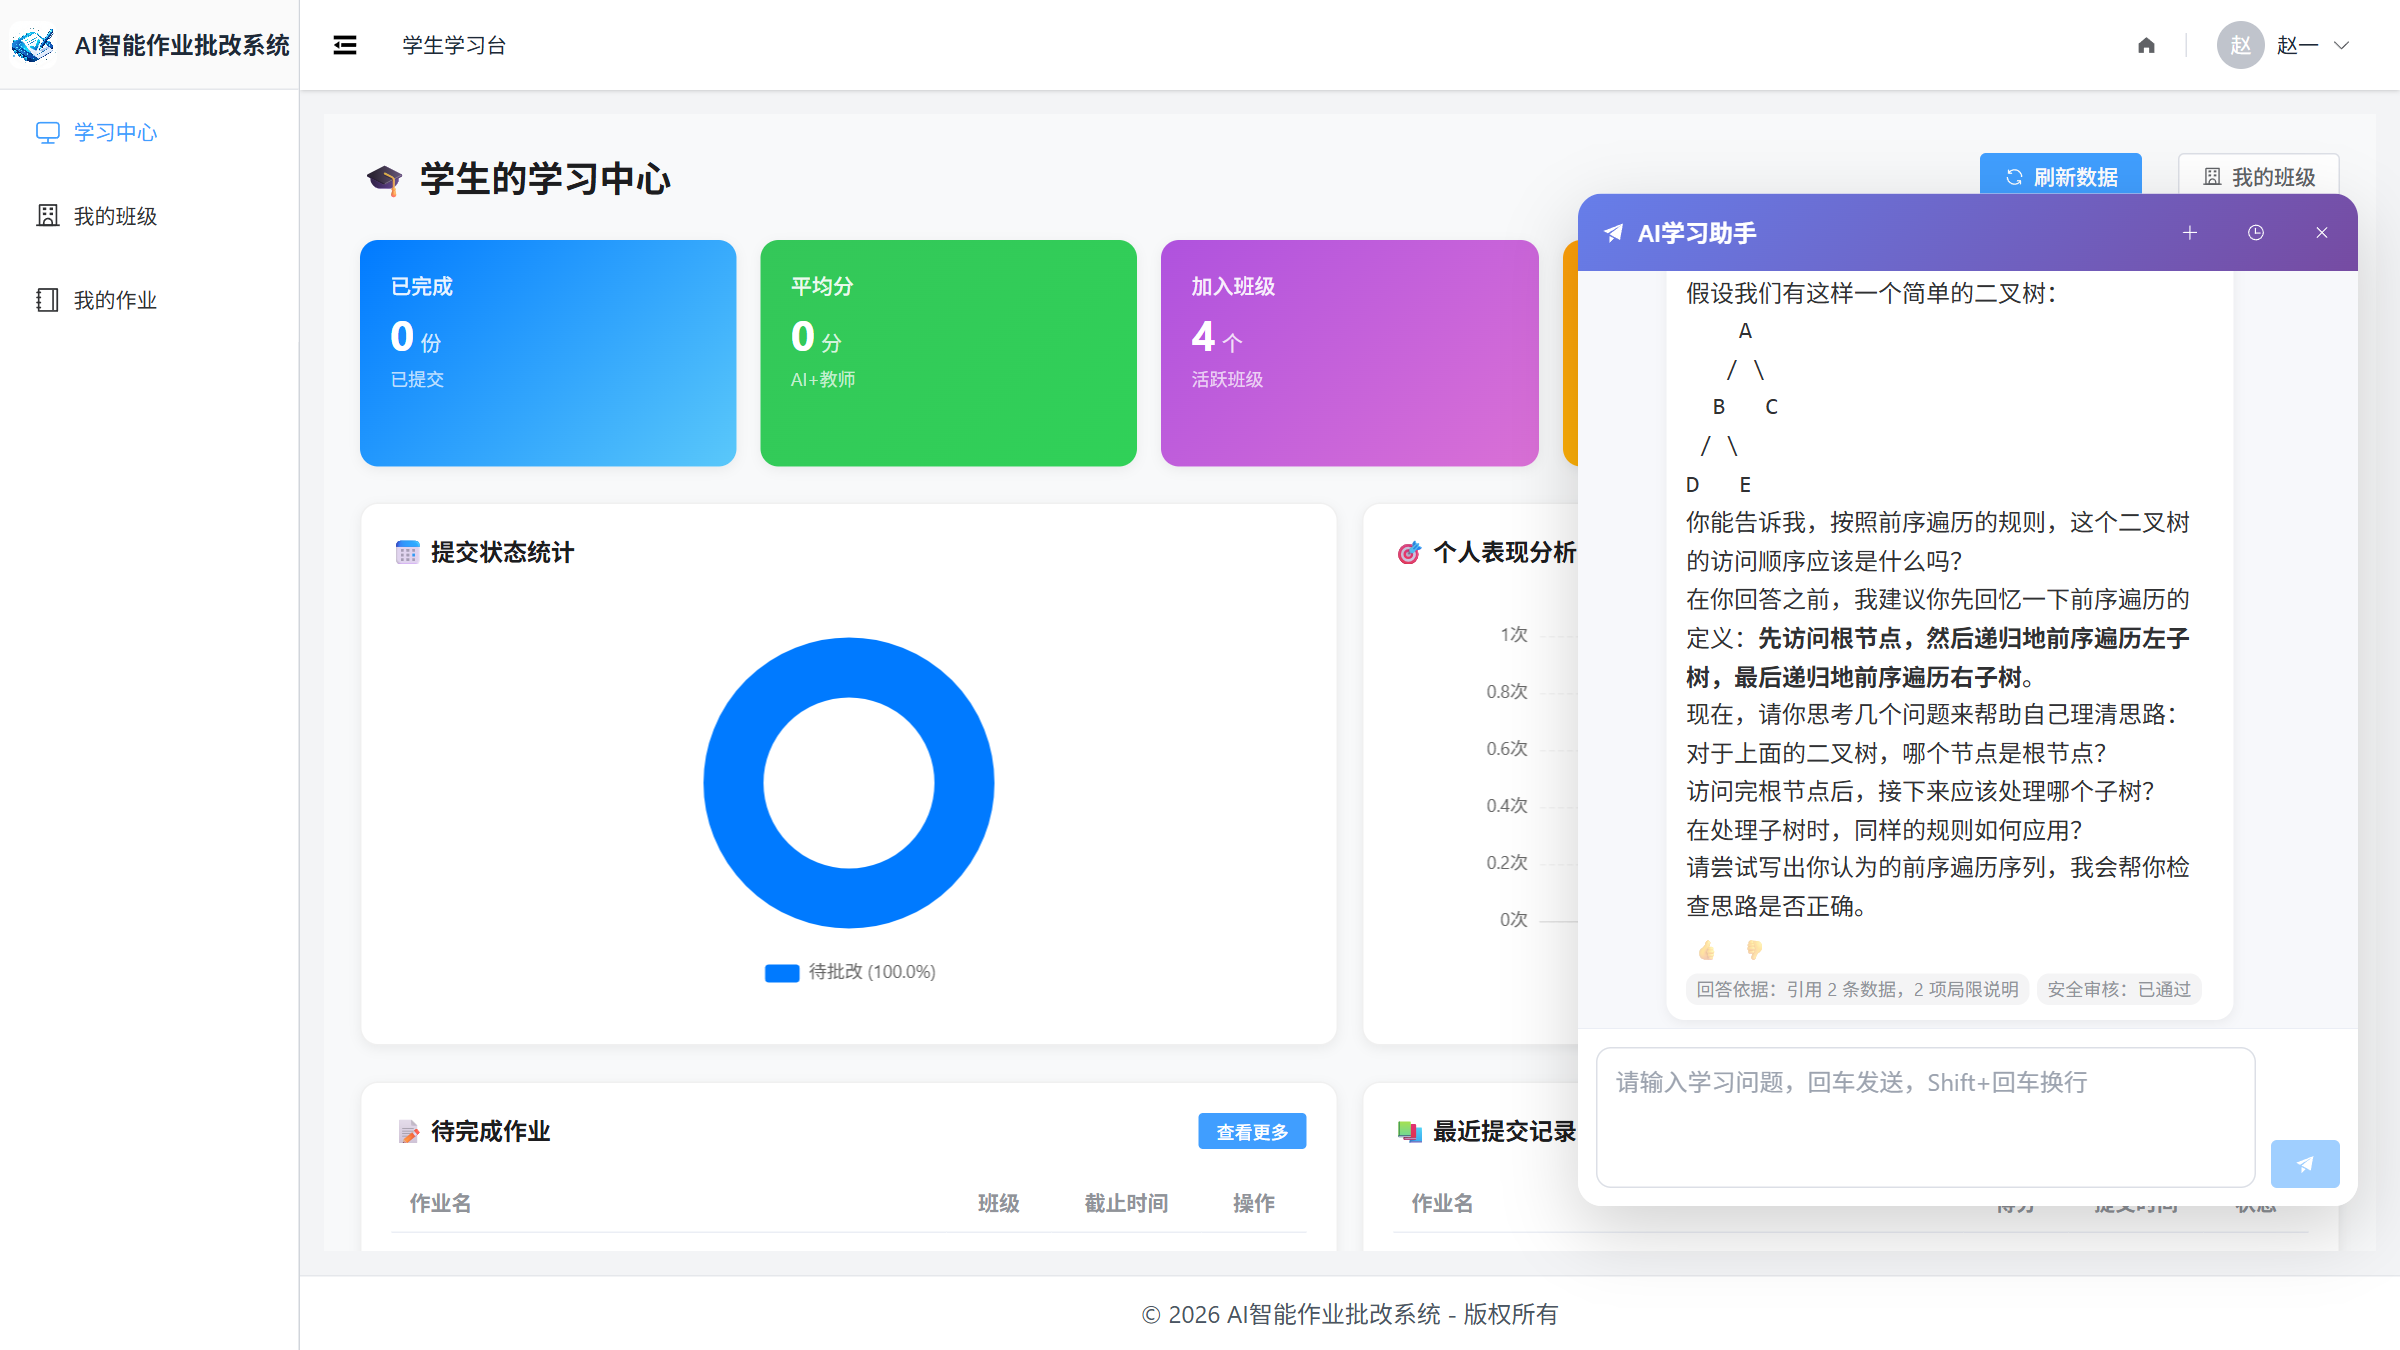The image size is (2400, 1350).
Task: Click the books icon beside 最近提交记录
Action: pos(1409,1131)
